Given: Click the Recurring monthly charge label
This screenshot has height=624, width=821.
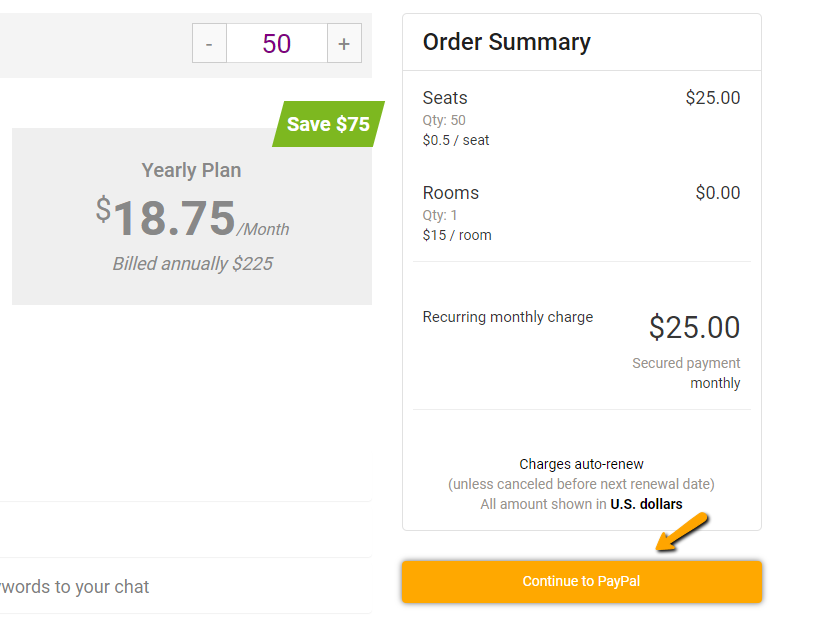Looking at the screenshot, I should (507, 317).
